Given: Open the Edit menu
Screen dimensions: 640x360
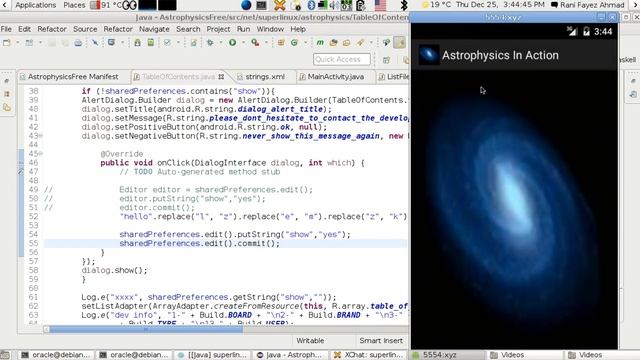Looking at the screenshot, I should coord(24,29).
